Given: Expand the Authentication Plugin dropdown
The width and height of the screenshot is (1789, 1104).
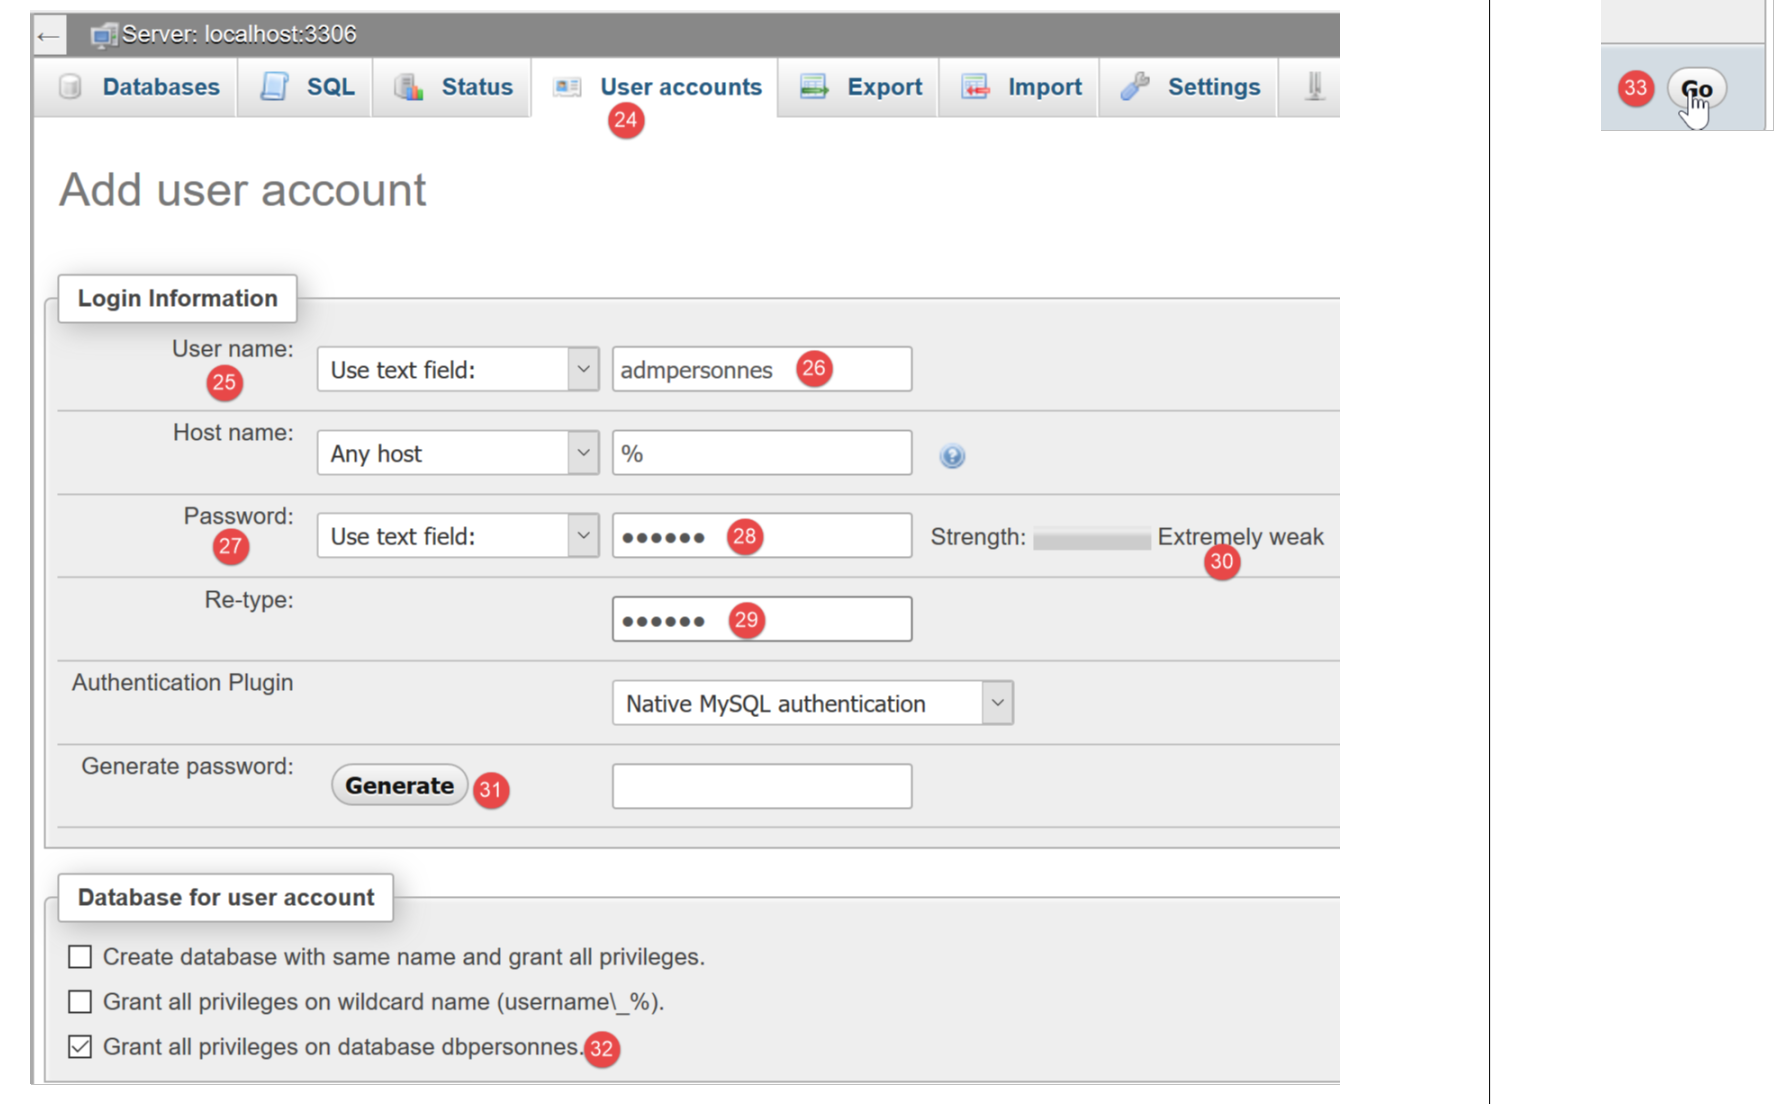Looking at the screenshot, I should pyautogui.click(x=812, y=703).
